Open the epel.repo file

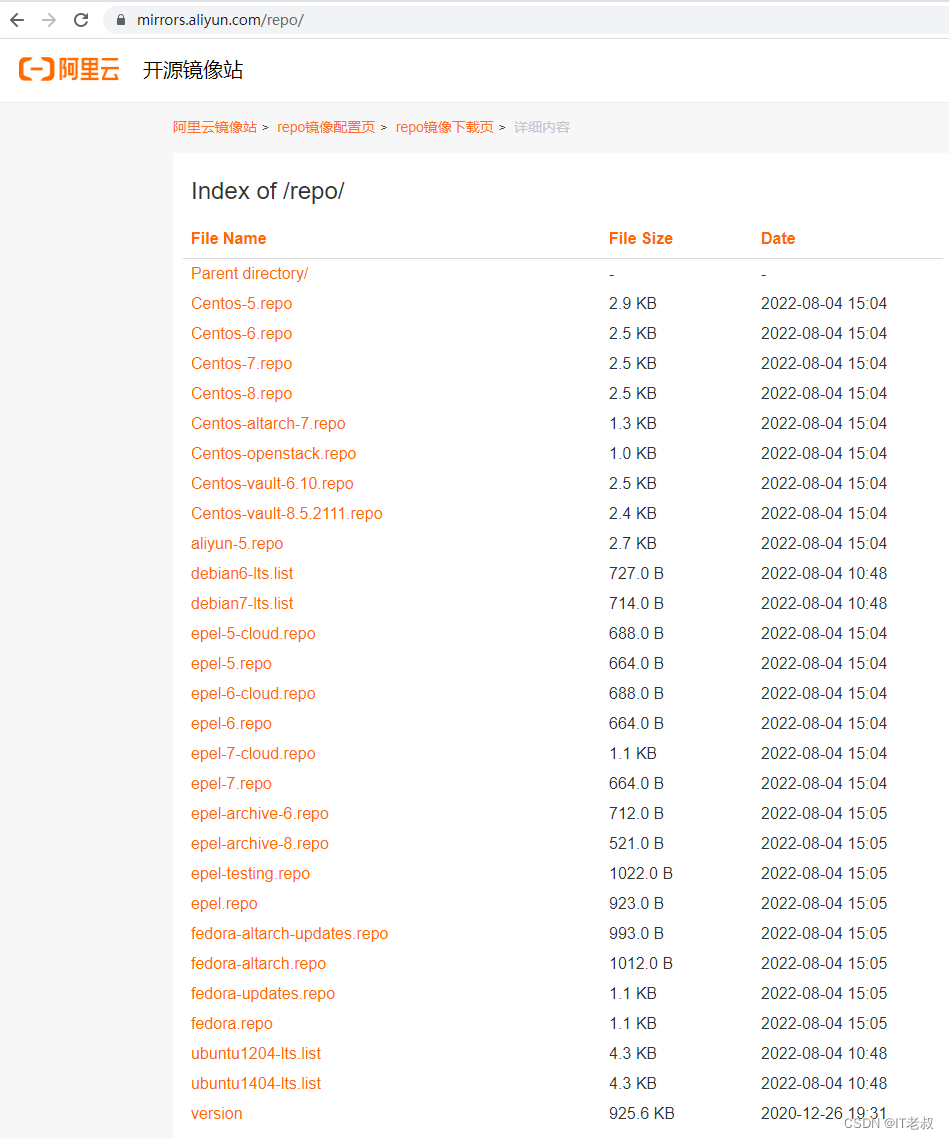coord(224,904)
